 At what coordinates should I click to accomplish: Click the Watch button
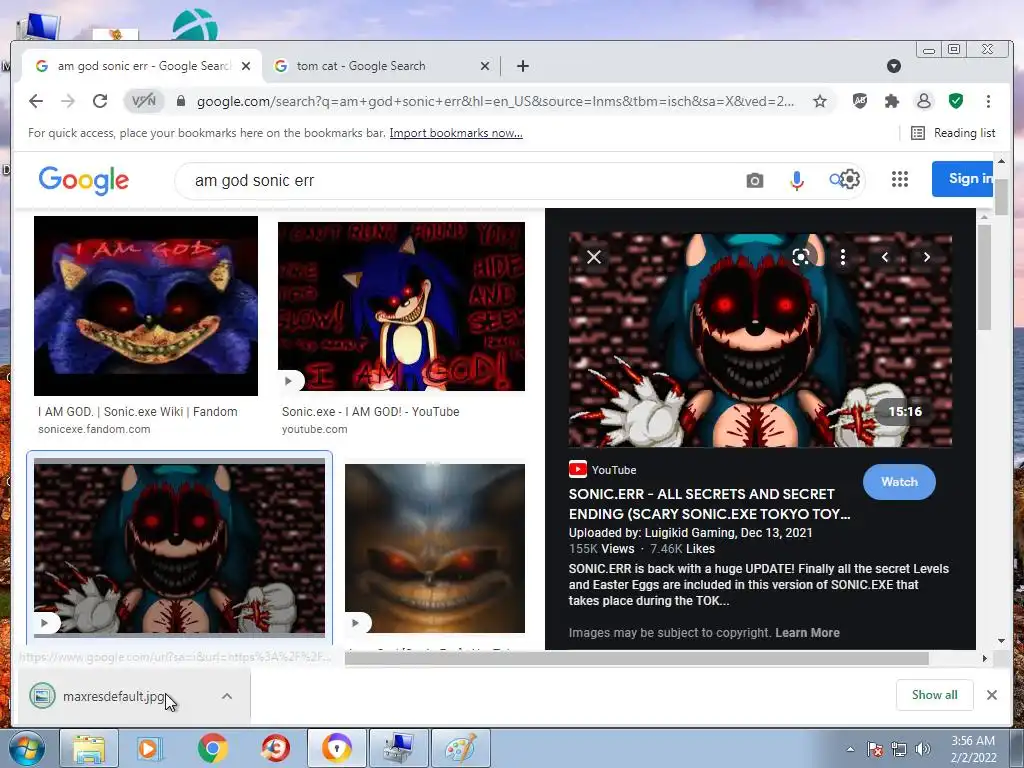(x=899, y=482)
